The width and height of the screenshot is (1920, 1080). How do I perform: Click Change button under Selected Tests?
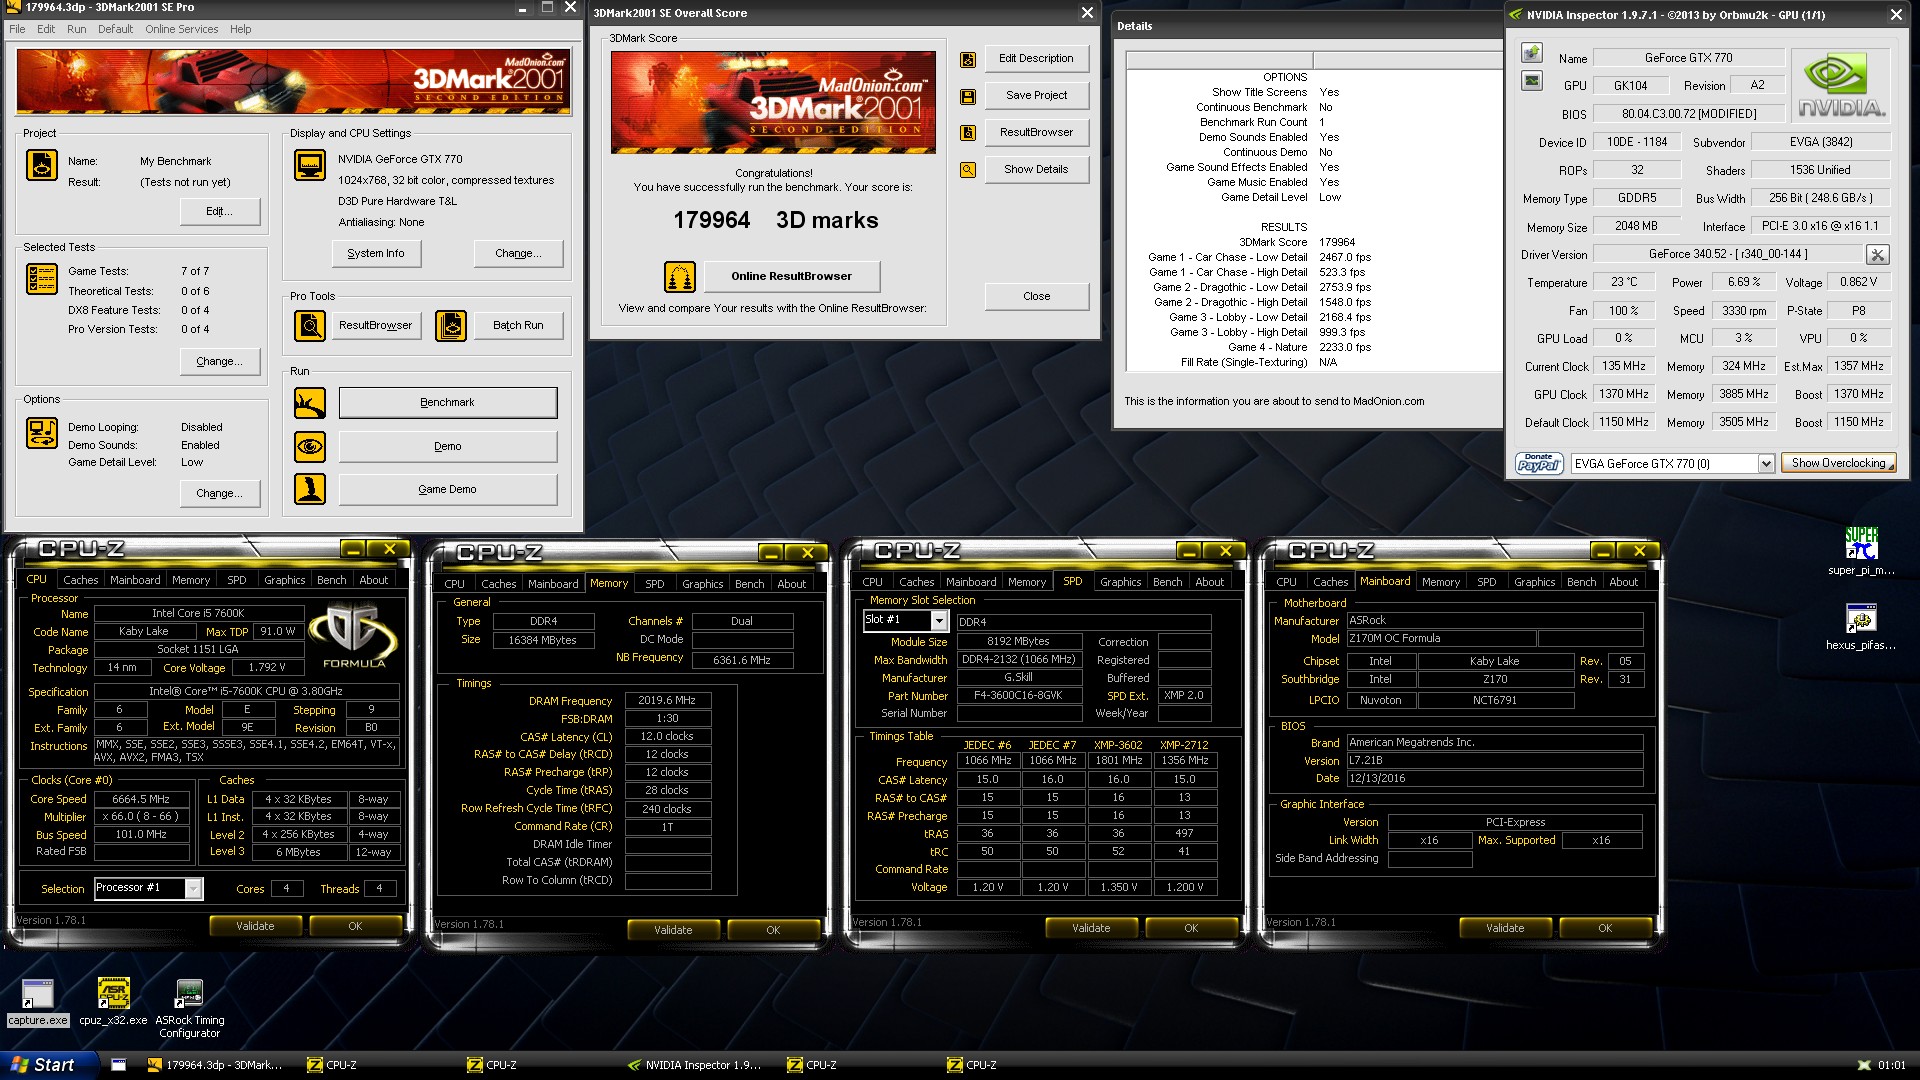tap(220, 362)
